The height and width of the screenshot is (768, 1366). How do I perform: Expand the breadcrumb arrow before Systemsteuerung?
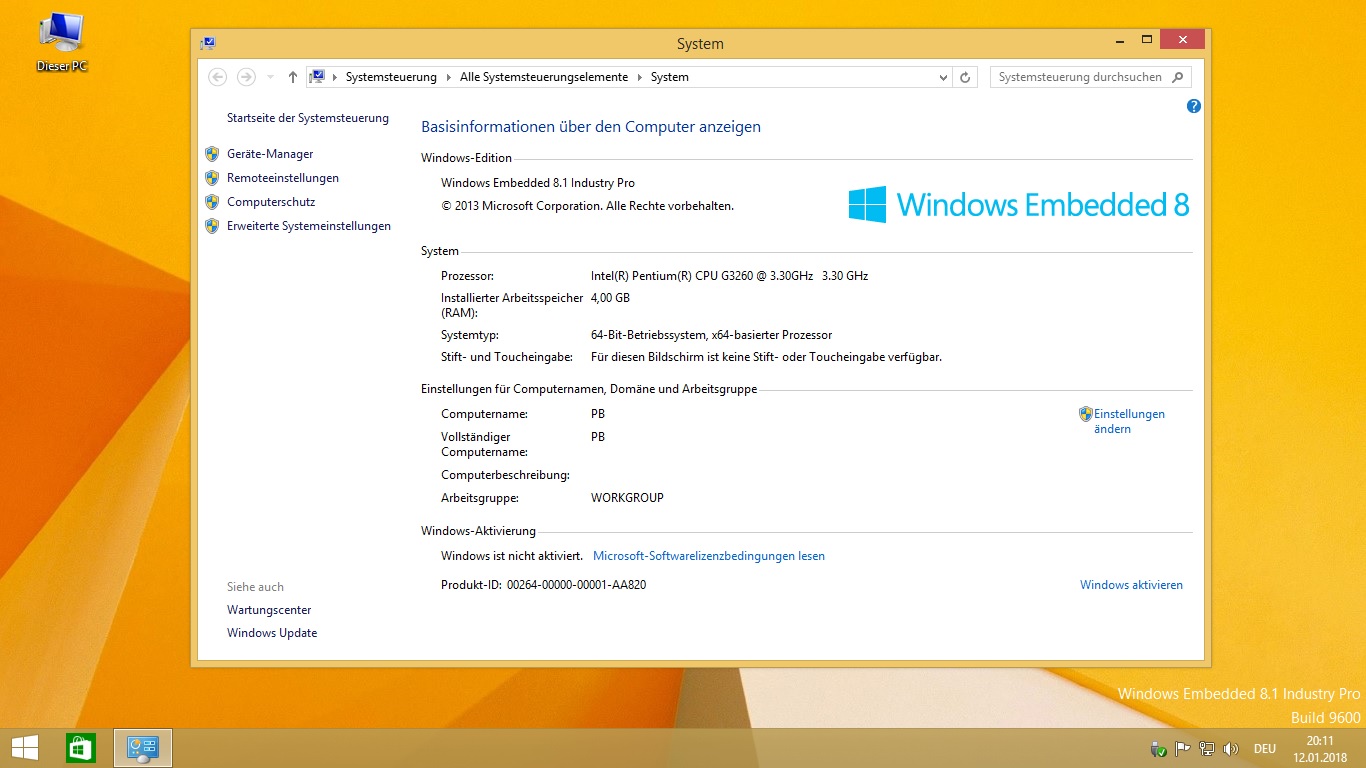[x=335, y=77]
